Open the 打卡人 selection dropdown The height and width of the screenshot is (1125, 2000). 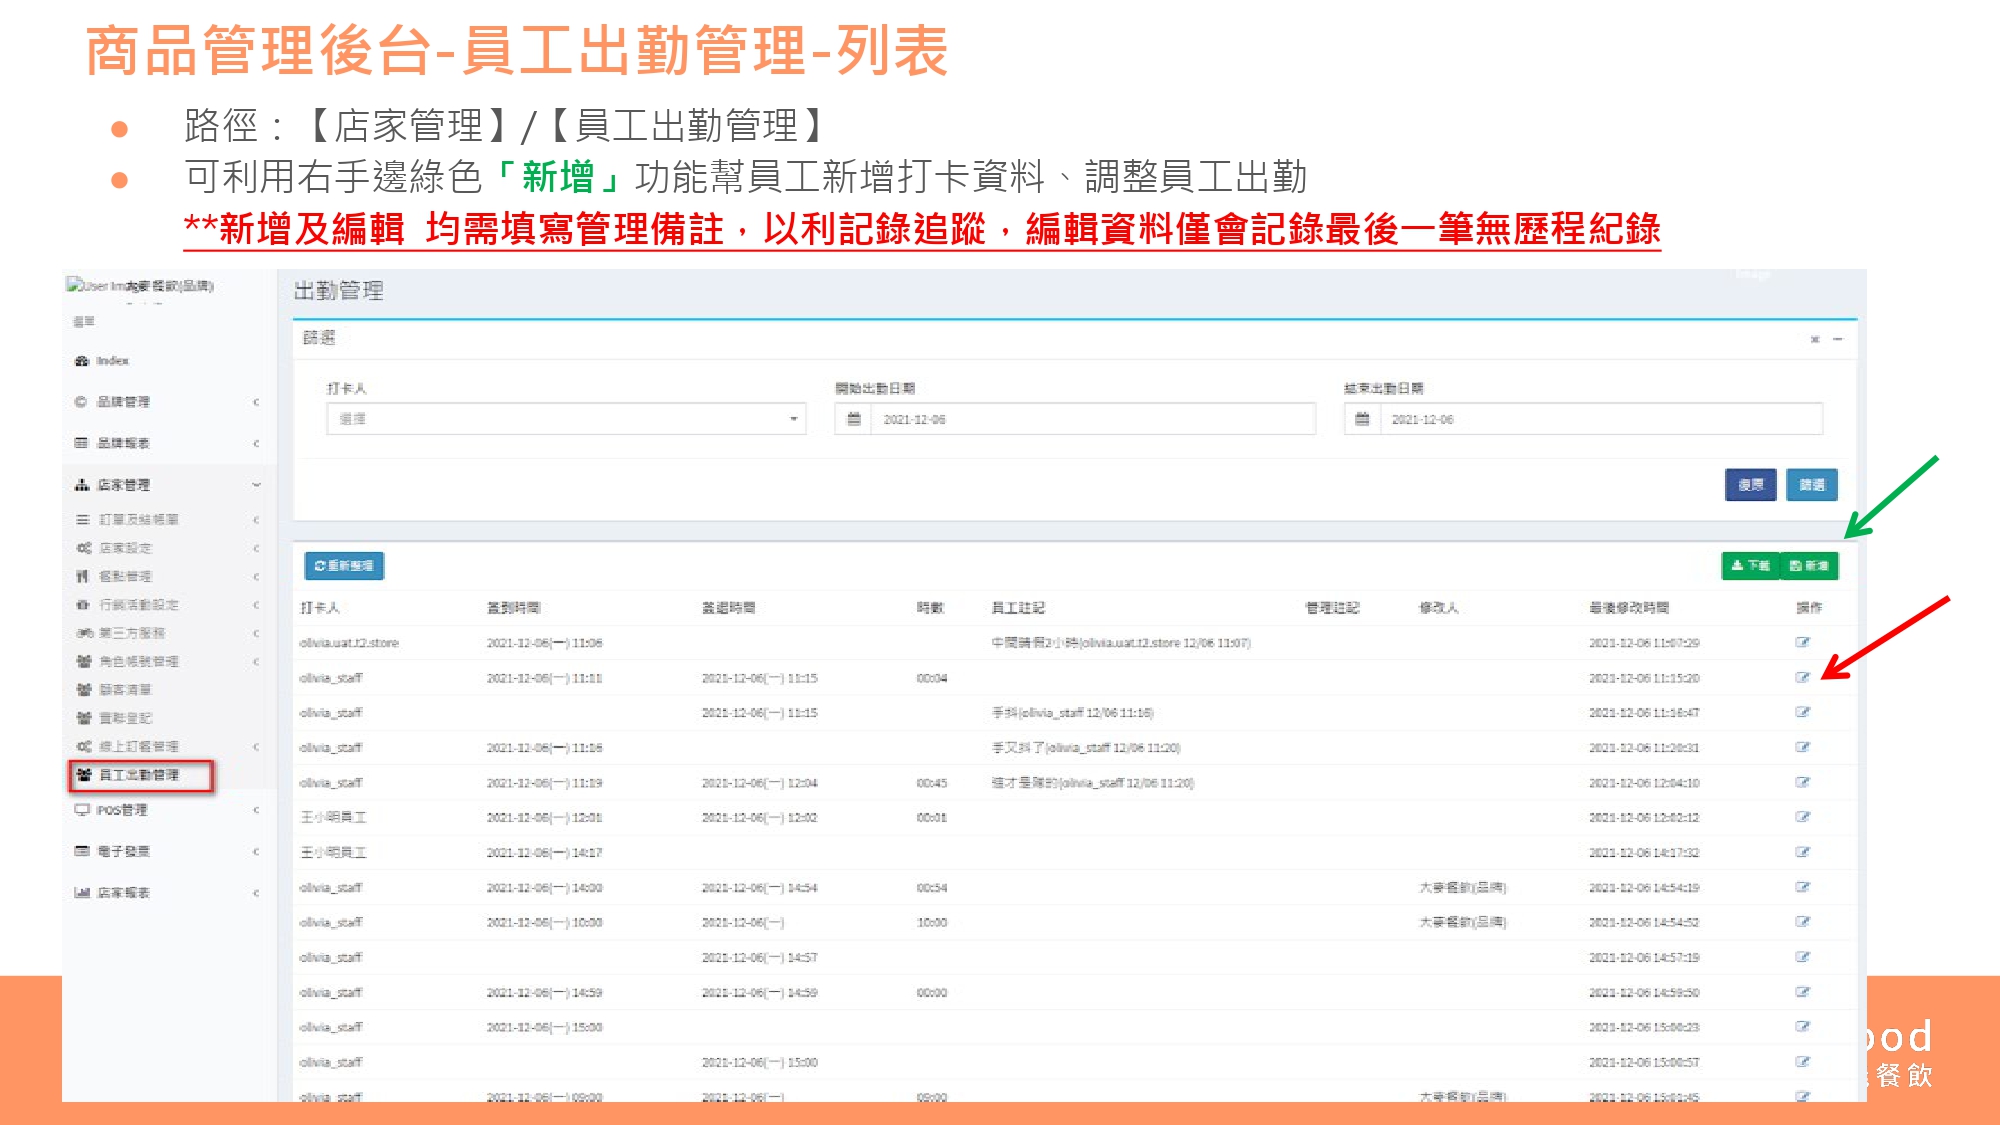click(566, 419)
